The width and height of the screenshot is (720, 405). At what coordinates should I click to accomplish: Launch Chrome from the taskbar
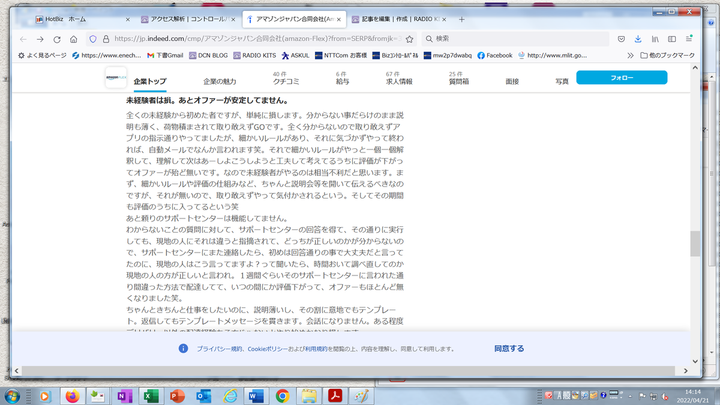pyautogui.click(x=282, y=395)
